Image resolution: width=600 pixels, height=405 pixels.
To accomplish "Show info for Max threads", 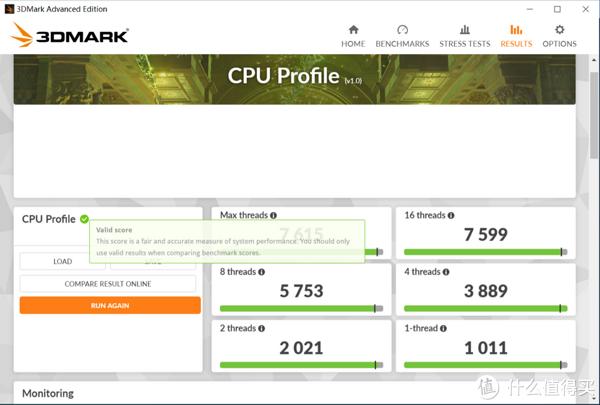I will (x=273, y=216).
